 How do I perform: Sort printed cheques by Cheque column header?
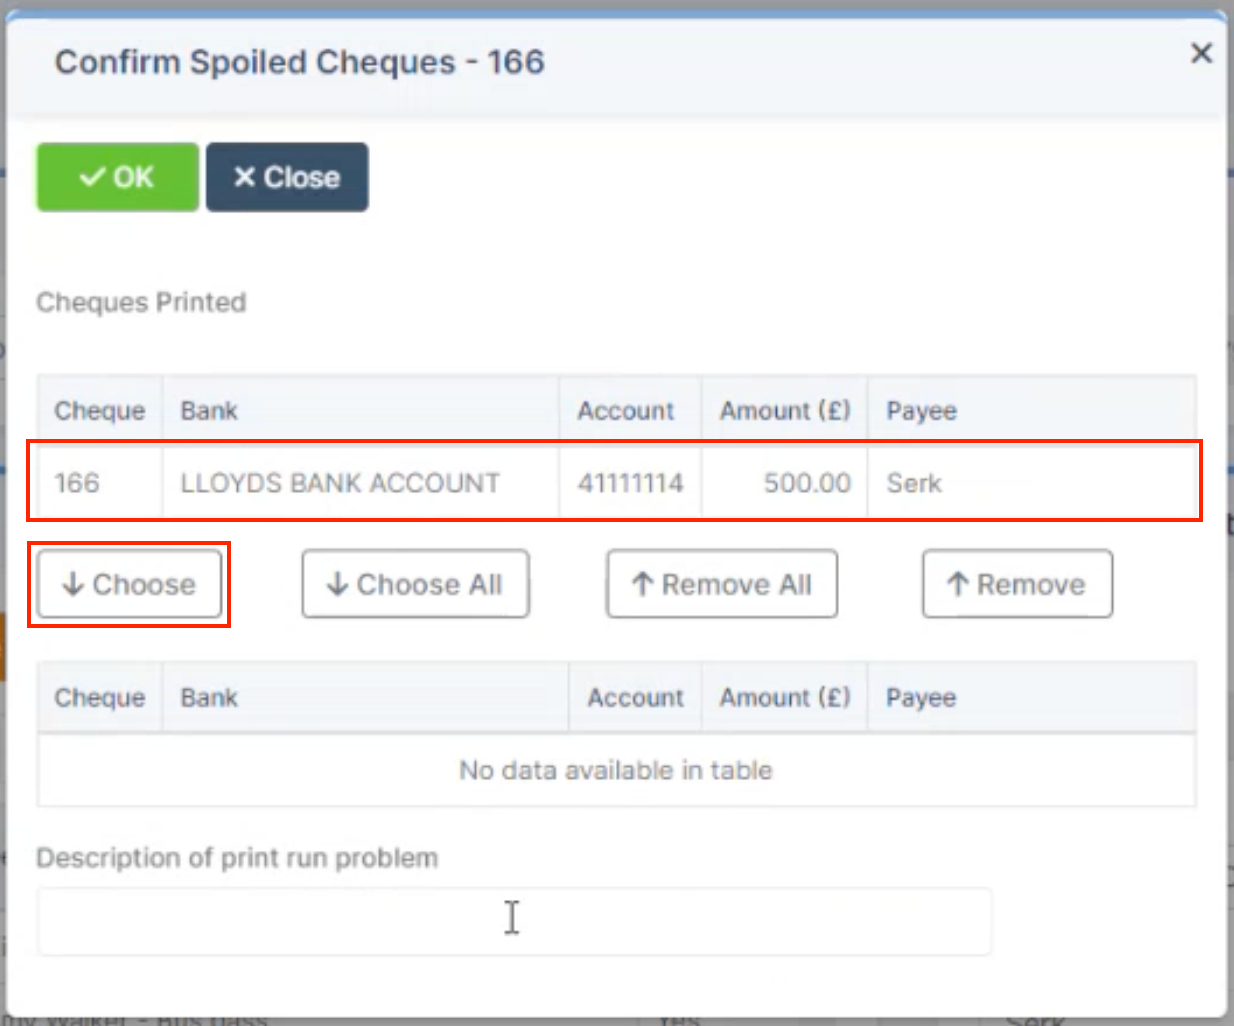click(100, 411)
